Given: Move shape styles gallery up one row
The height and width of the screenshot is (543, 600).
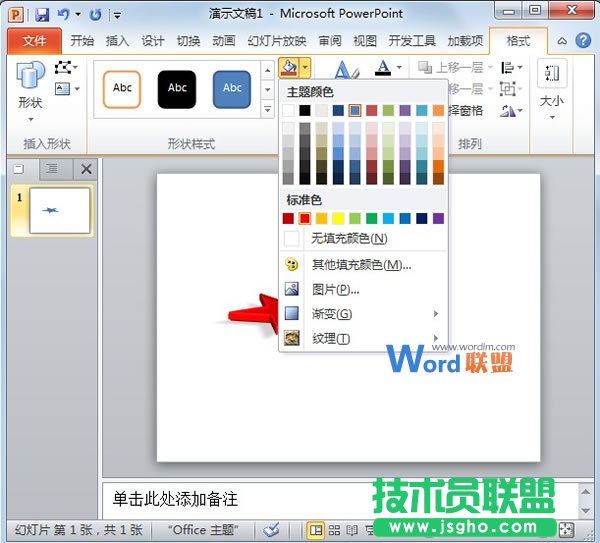Looking at the screenshot, I should [267, 70].
